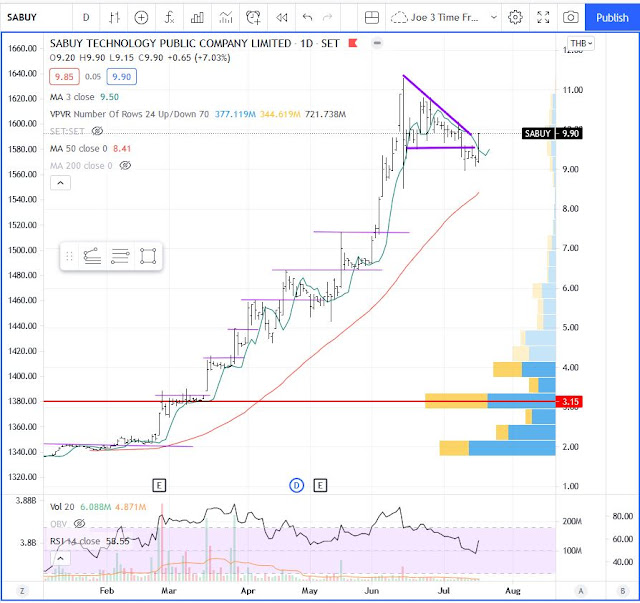Click the 9.85 sell price button
Viewport: 640px width, 603px height.
[x=64, y=77]
